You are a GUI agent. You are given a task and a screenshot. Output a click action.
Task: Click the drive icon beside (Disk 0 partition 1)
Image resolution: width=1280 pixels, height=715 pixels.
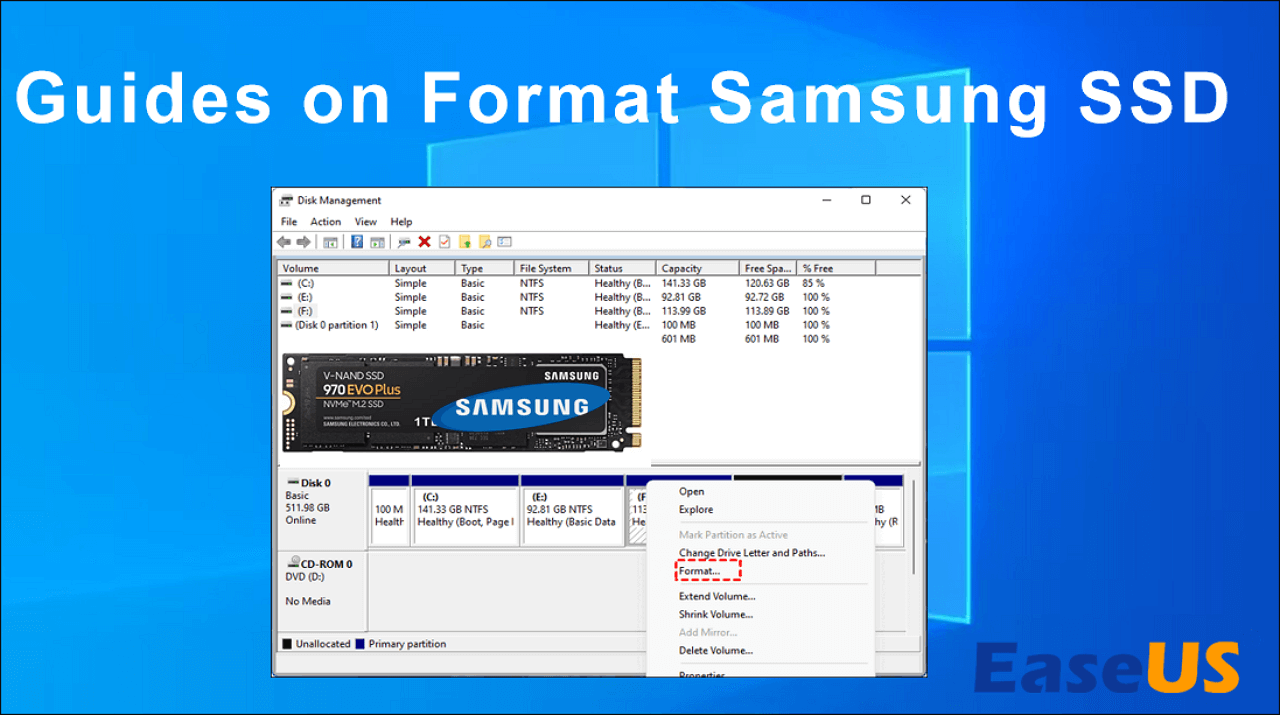pos(287,326)
